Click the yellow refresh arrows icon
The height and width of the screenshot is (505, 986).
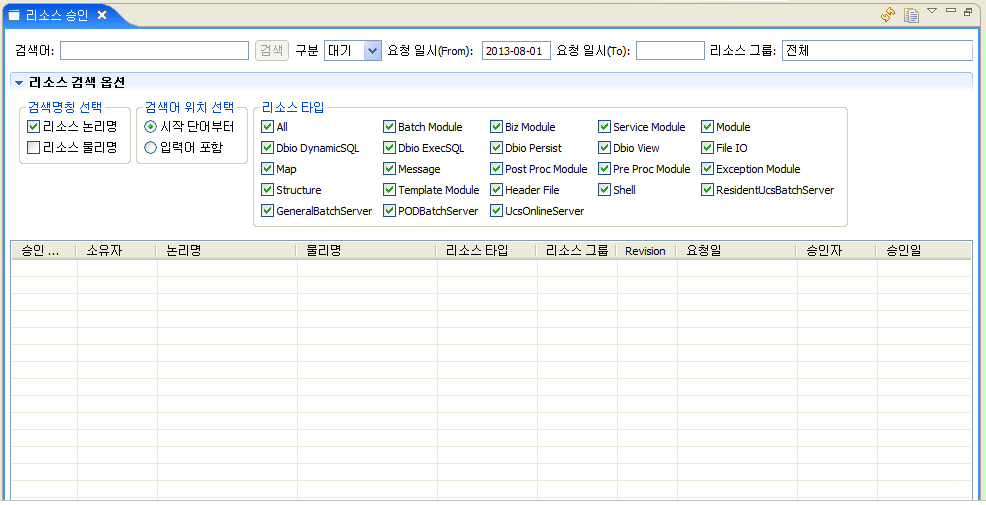(887, 14)
